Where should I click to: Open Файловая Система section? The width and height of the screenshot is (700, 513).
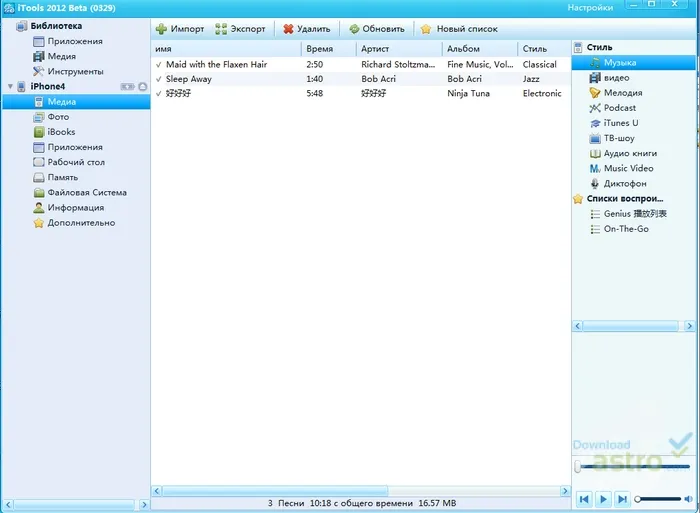[x=80, y=193]
